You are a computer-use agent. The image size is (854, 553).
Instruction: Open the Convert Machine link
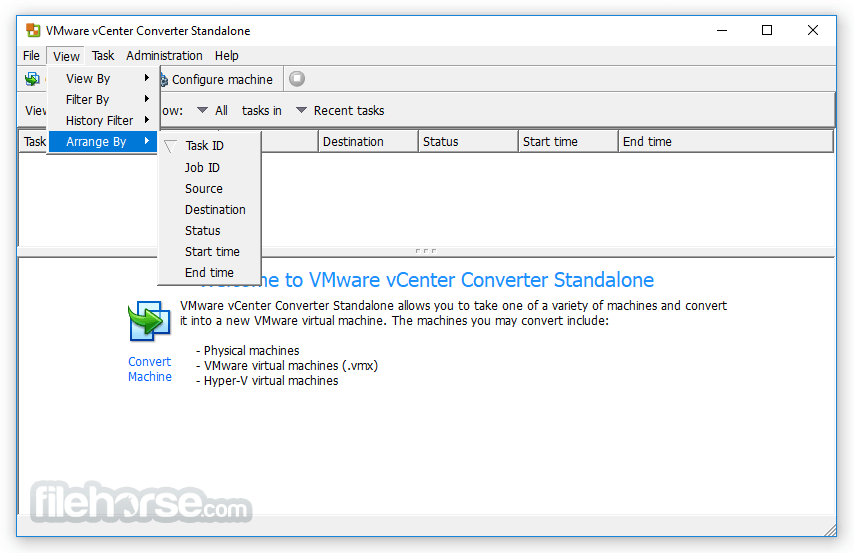[x=150, y=369]
